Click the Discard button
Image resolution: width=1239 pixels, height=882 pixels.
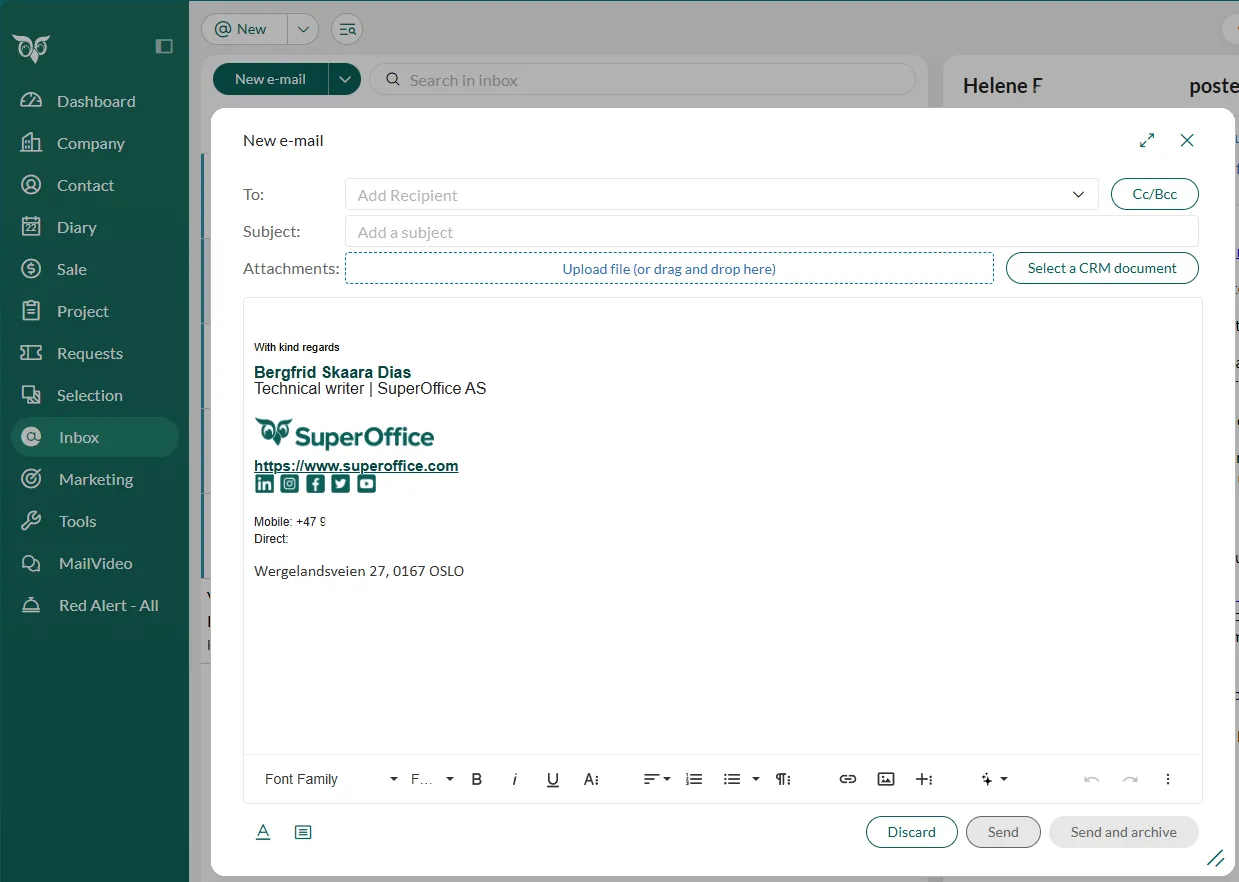pyautogui.click(x=911, y=832)
